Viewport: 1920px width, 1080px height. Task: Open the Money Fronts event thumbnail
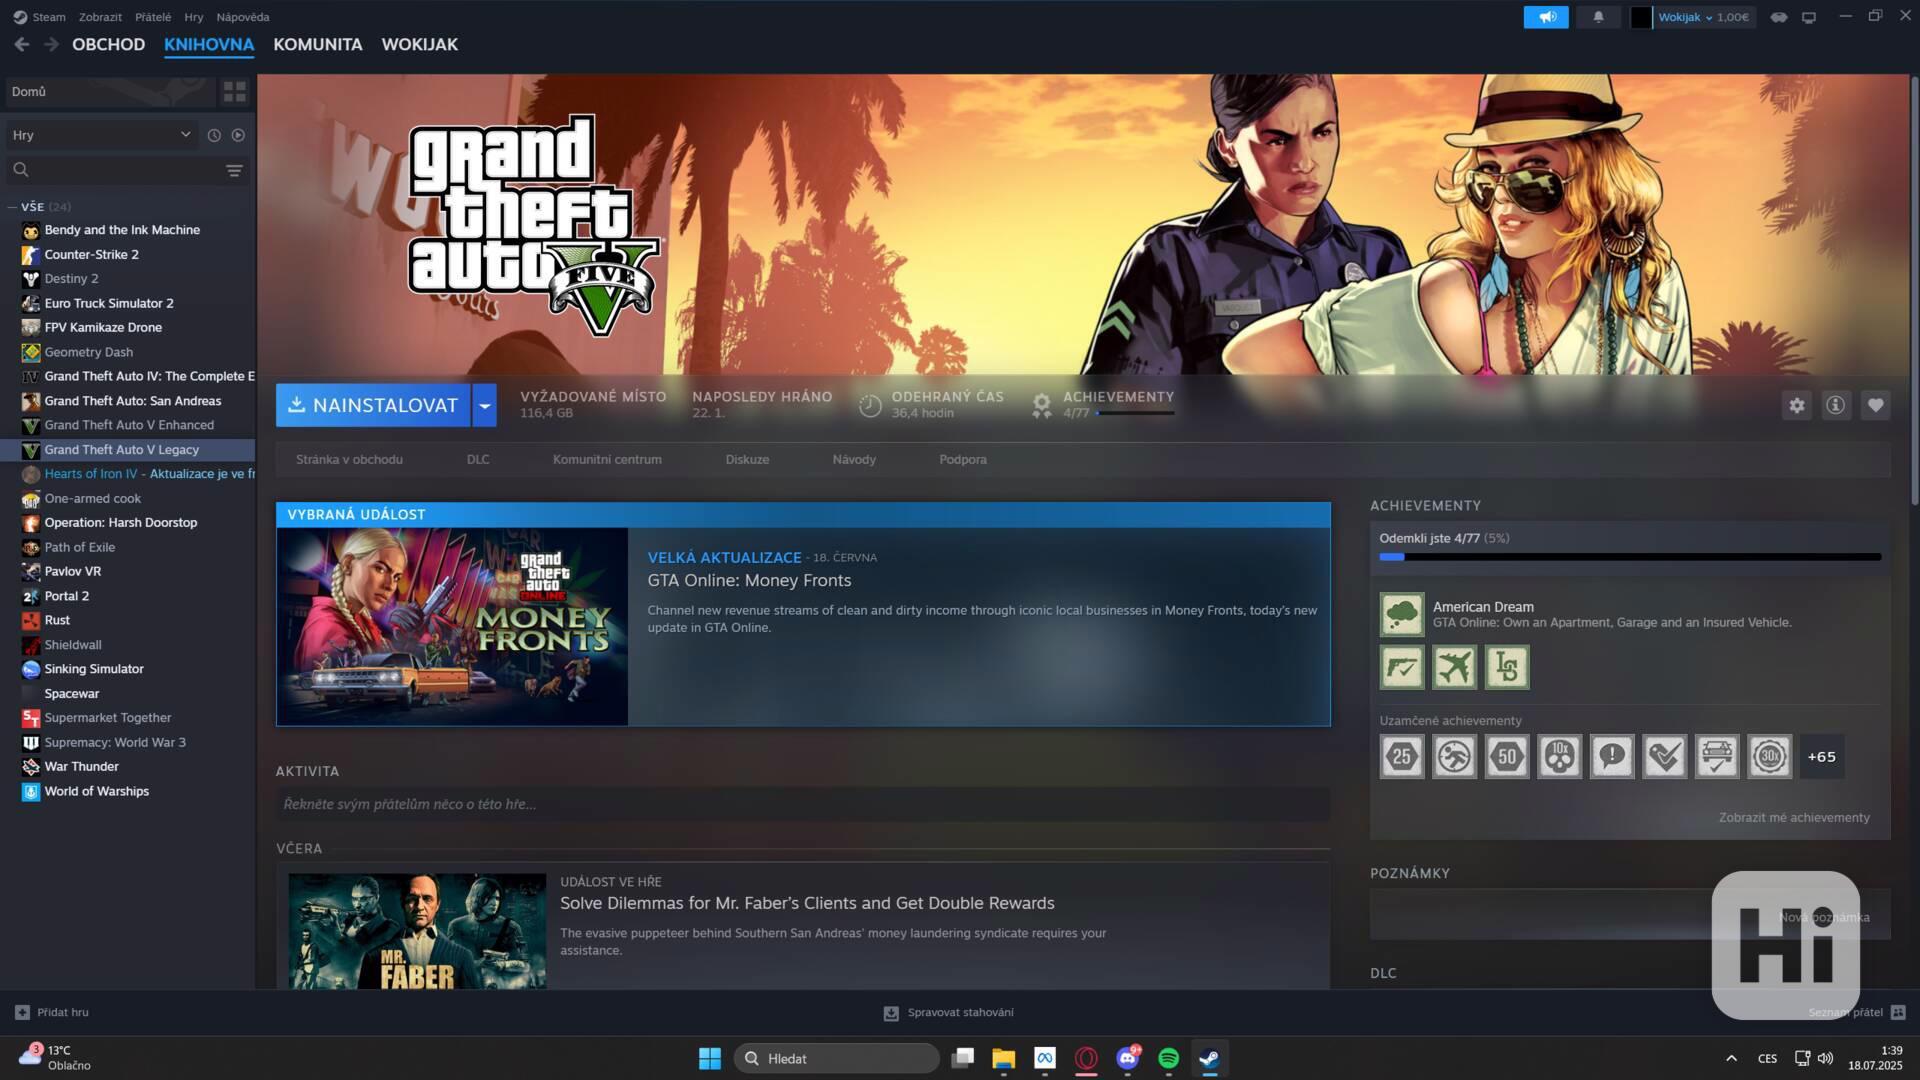click(x=452, y=627)
